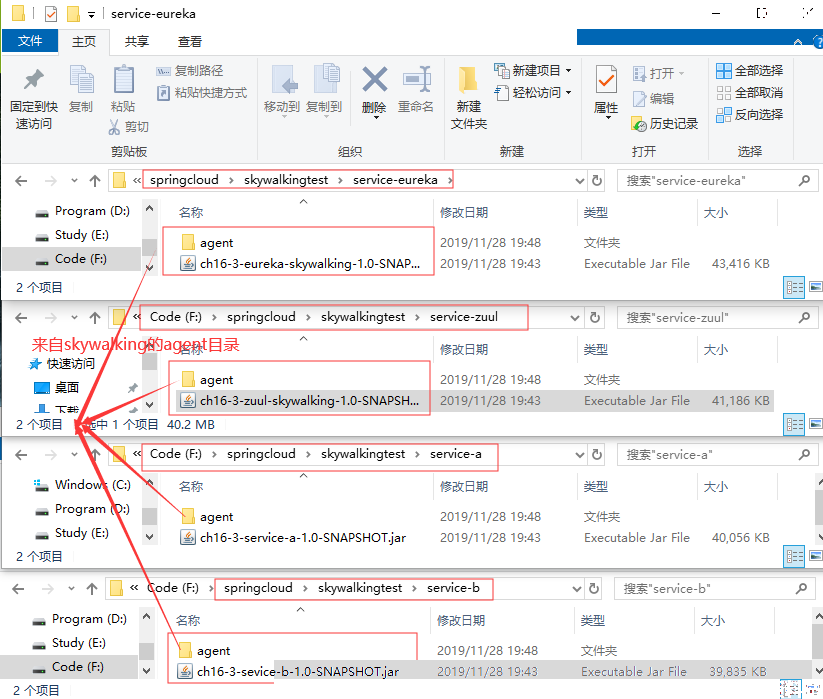
Task: Switch to the 查看 ribbon tab
Action: click(189, 41)
